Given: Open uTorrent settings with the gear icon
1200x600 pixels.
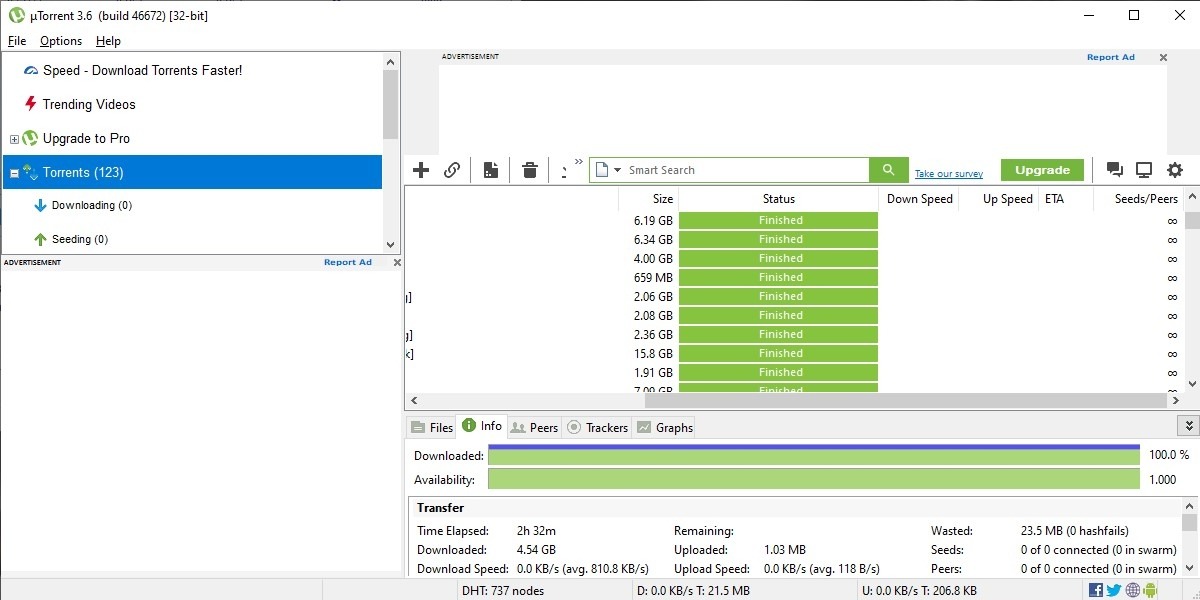Looking at the screenshot, I should click(x=1174, y=169).
